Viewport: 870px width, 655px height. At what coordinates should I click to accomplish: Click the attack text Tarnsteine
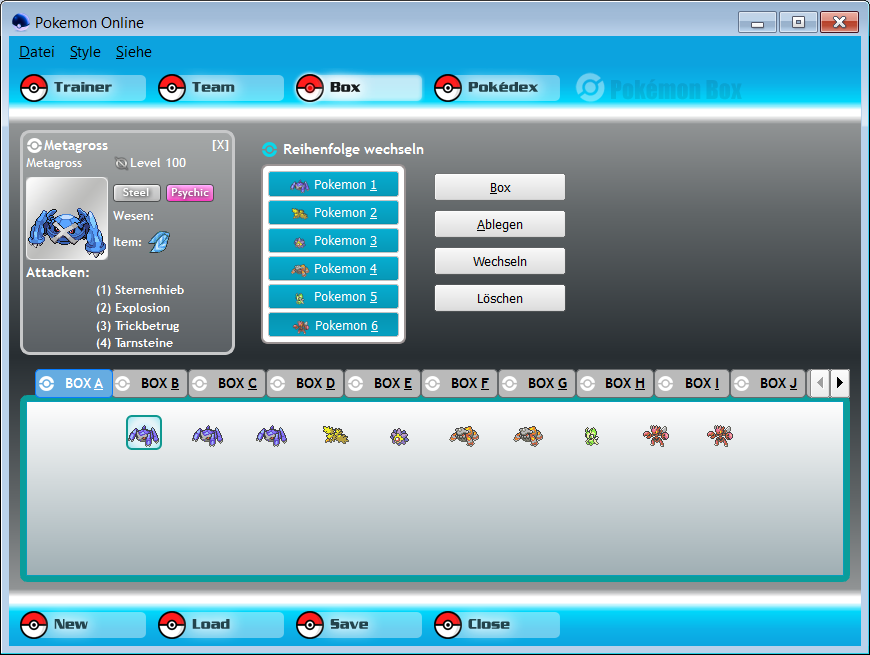click(144, 343)
